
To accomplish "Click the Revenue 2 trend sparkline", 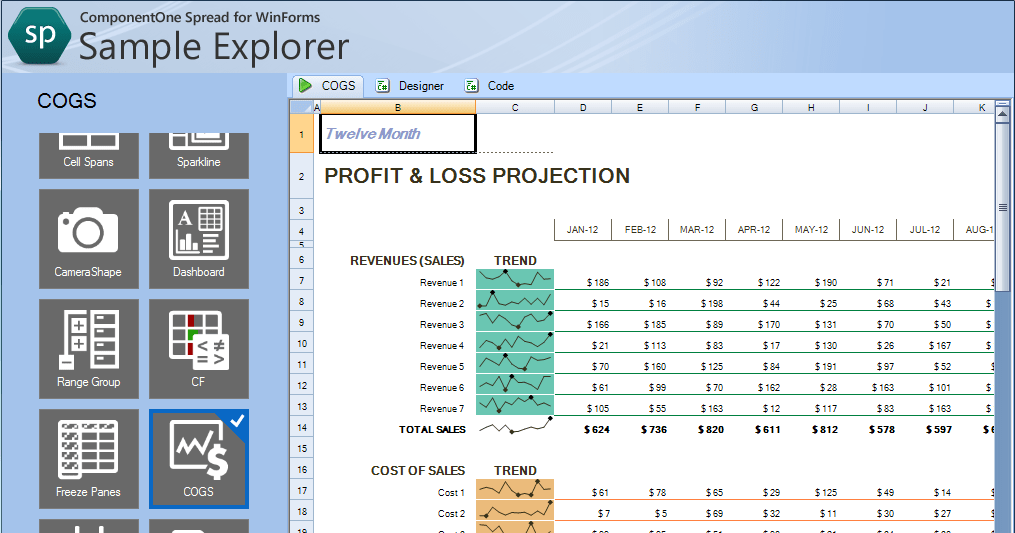I will pos(515,300).
